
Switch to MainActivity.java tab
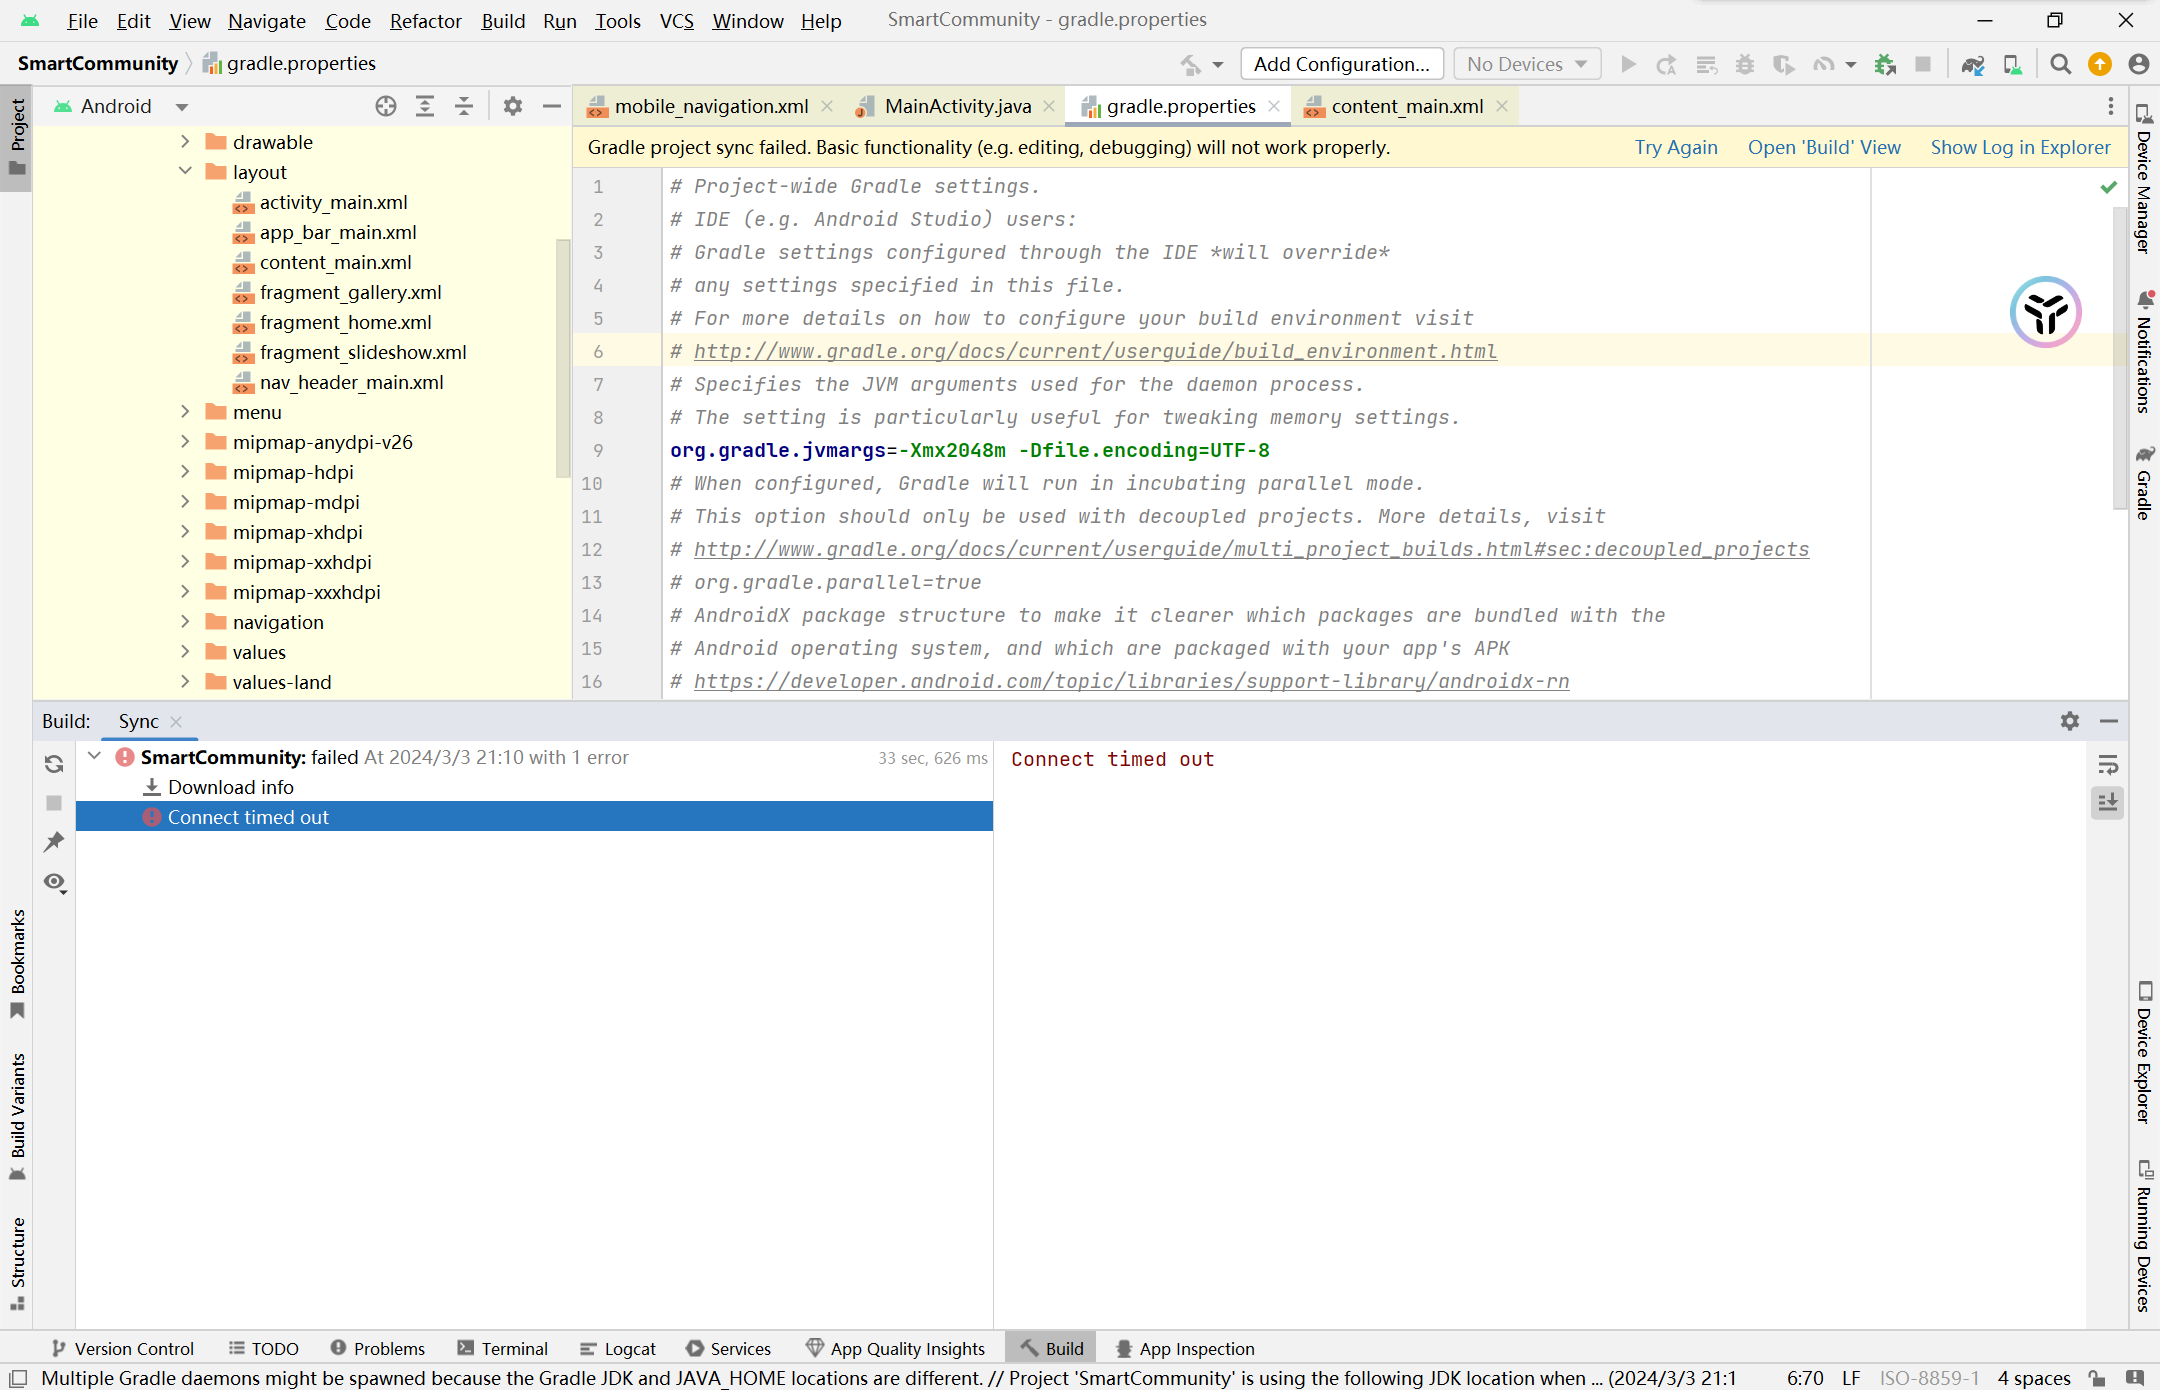click(957, 106)
